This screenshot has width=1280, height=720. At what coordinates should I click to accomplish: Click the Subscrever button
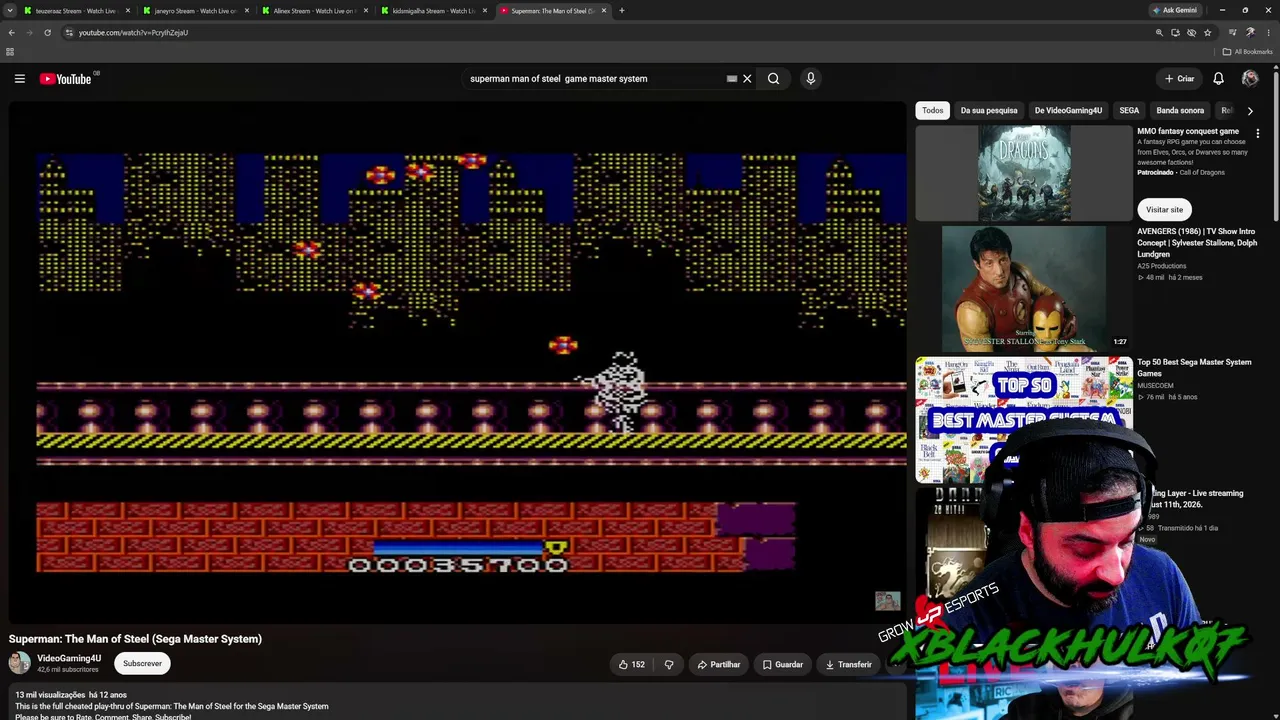(142, 664)
